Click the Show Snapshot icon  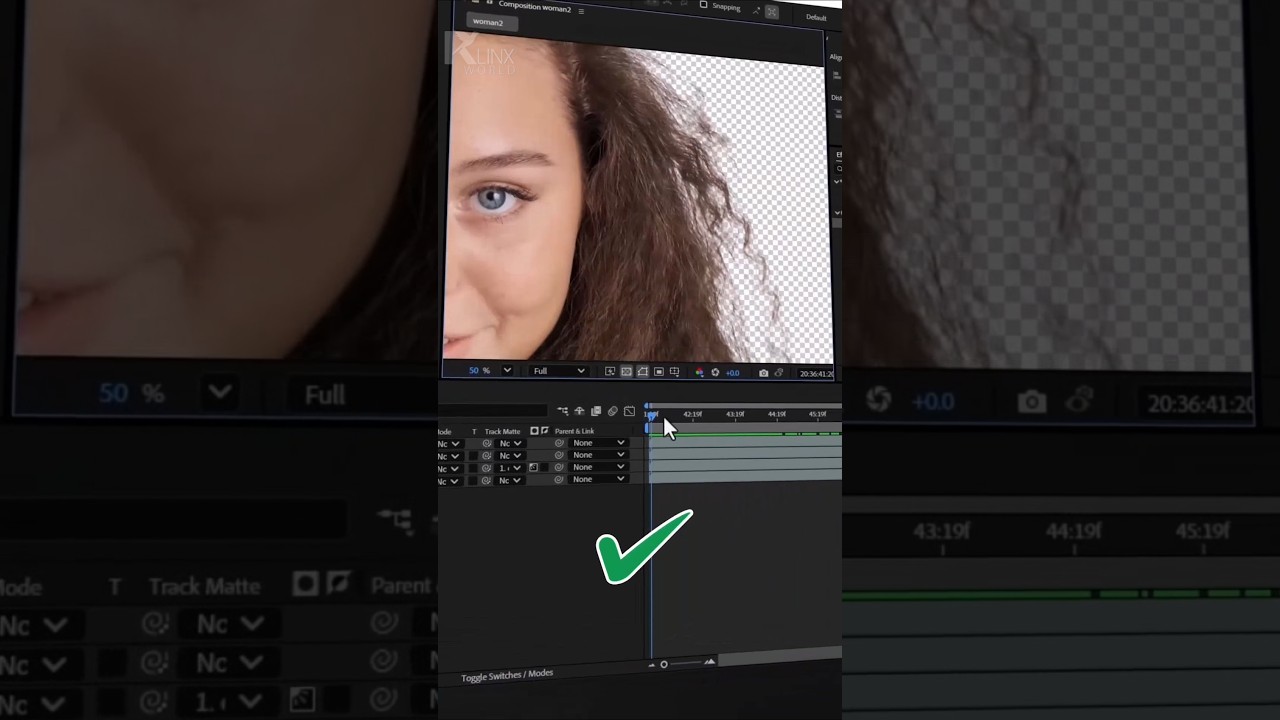tap(779, 373)
